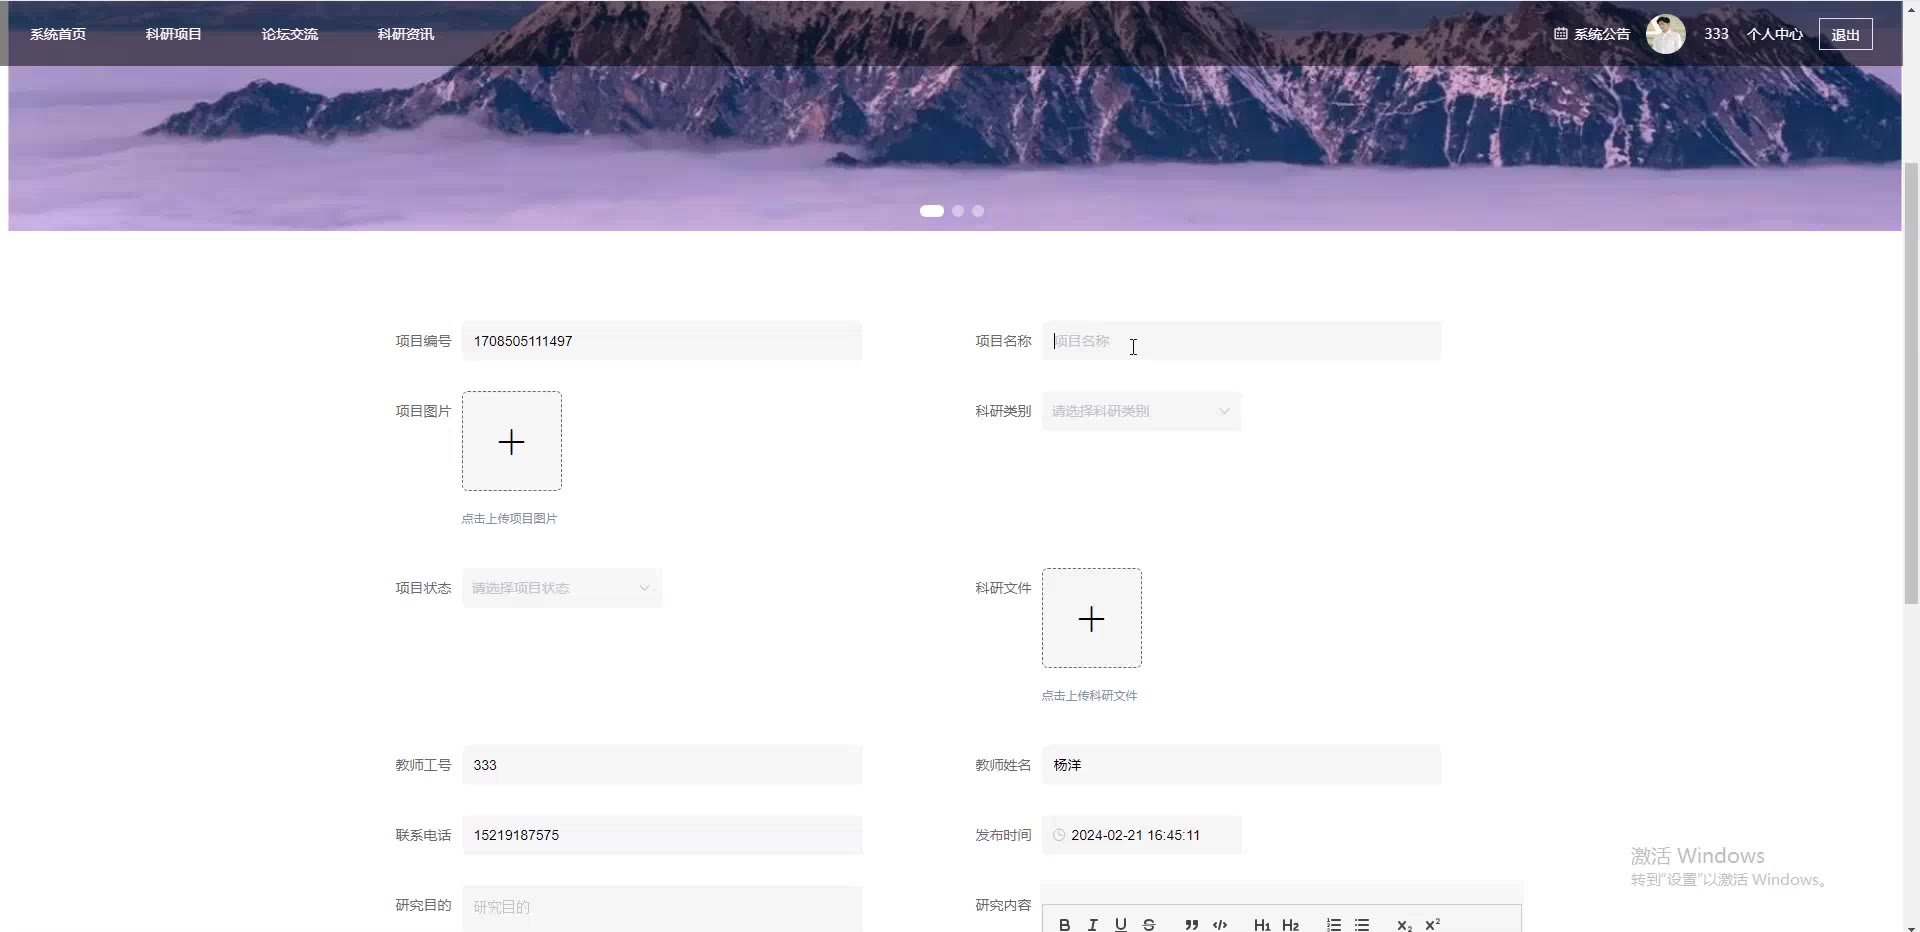
Task: Open the 项目状态 dropdown
Action: (562, 588)
